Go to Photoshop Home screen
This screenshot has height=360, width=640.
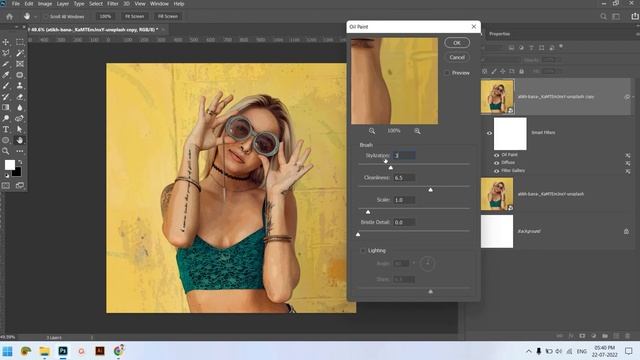(x=9, y=16)
